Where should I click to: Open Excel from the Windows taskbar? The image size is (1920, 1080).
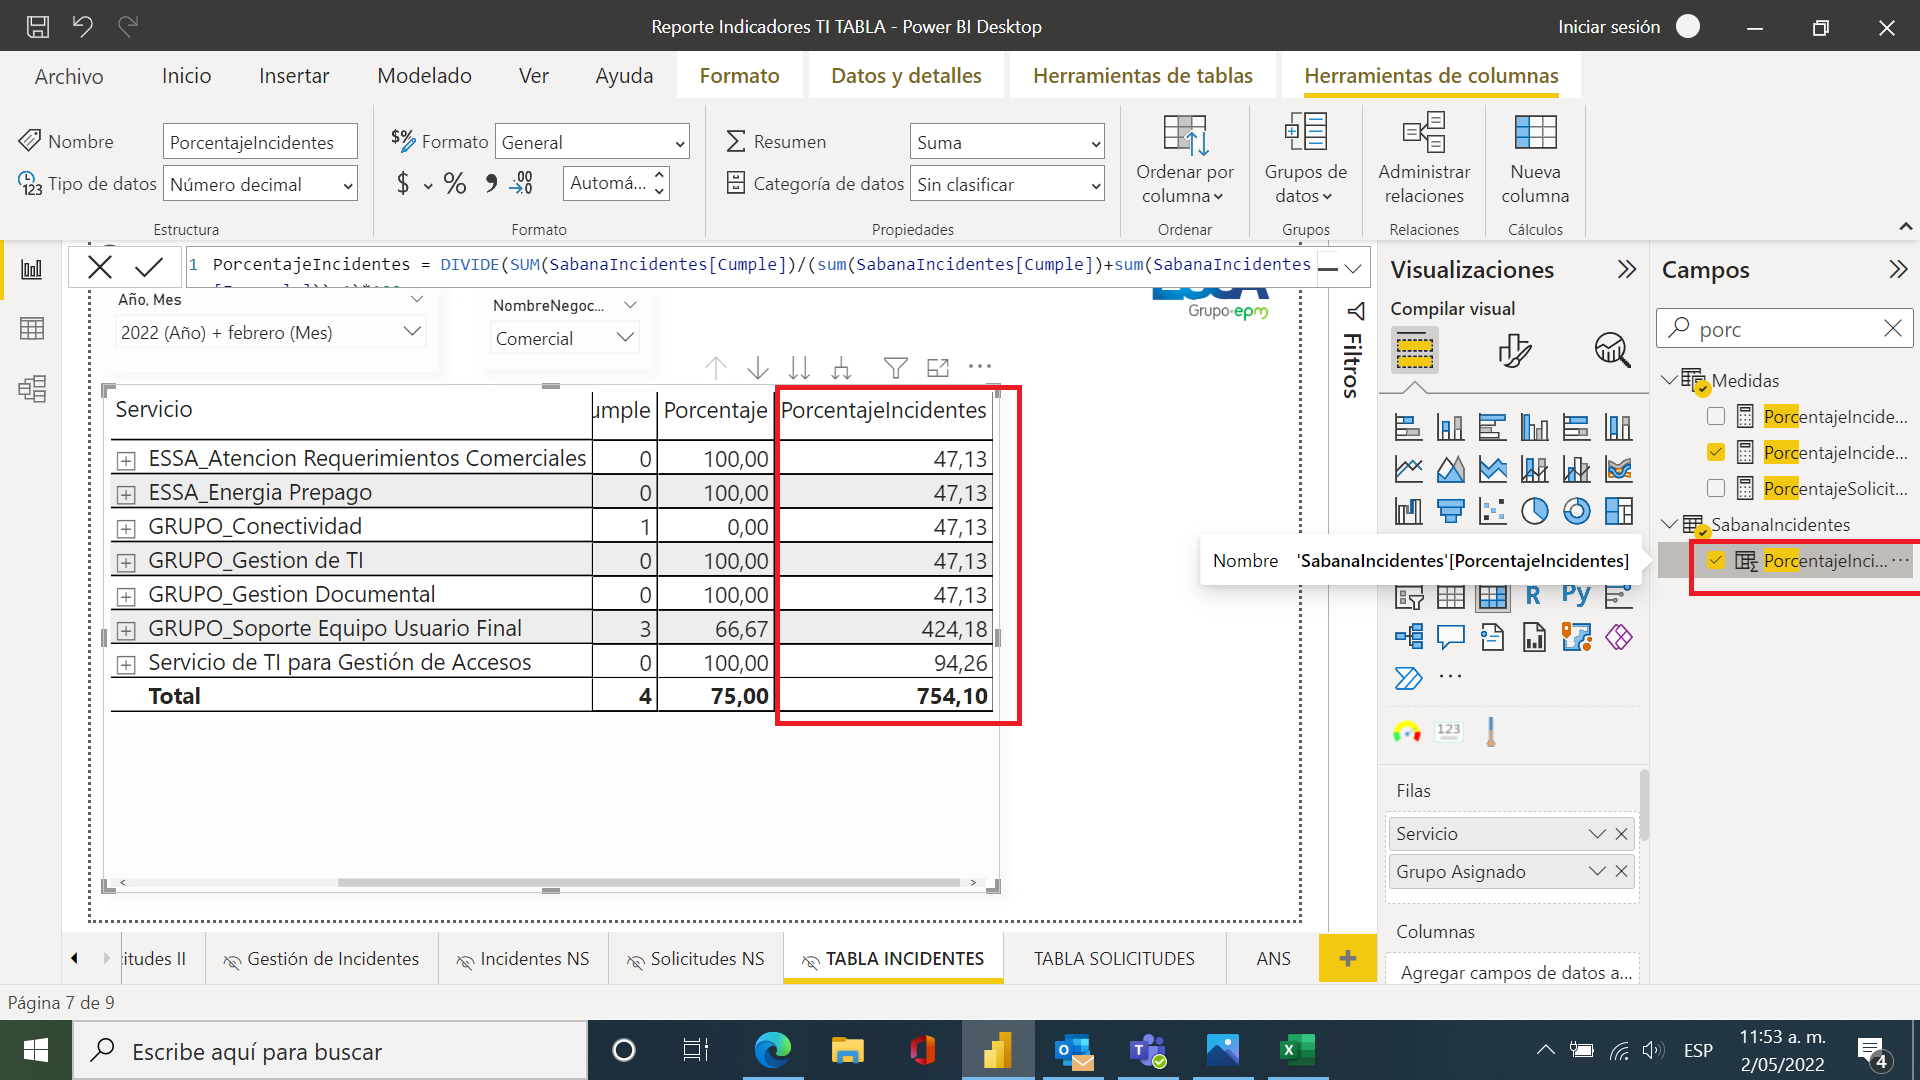1297,1050
